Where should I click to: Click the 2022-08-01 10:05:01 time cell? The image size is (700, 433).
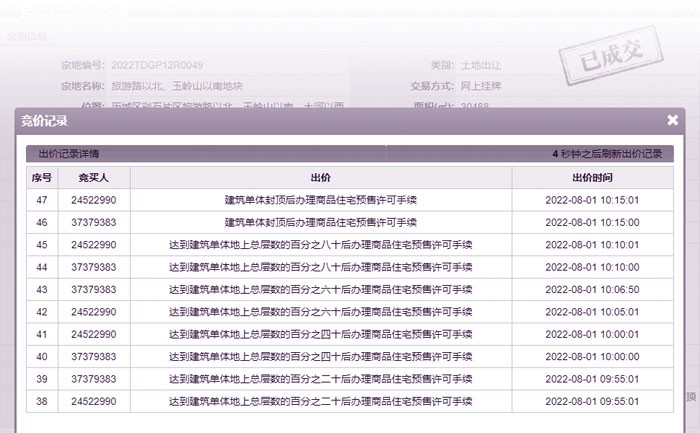point(592,312)
